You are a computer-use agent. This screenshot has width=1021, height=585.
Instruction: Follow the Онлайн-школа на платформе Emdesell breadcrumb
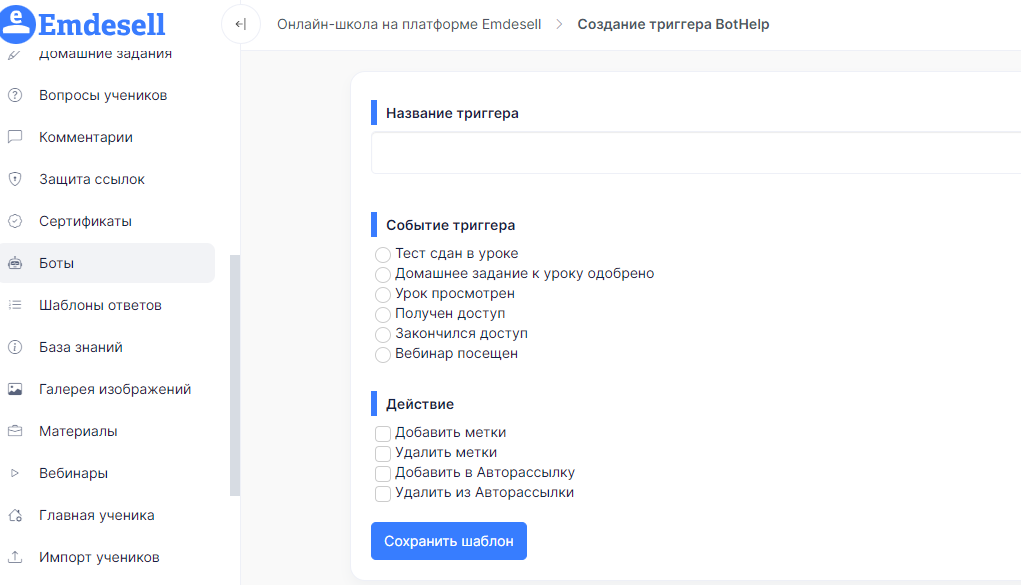click(x=409, y=24)
